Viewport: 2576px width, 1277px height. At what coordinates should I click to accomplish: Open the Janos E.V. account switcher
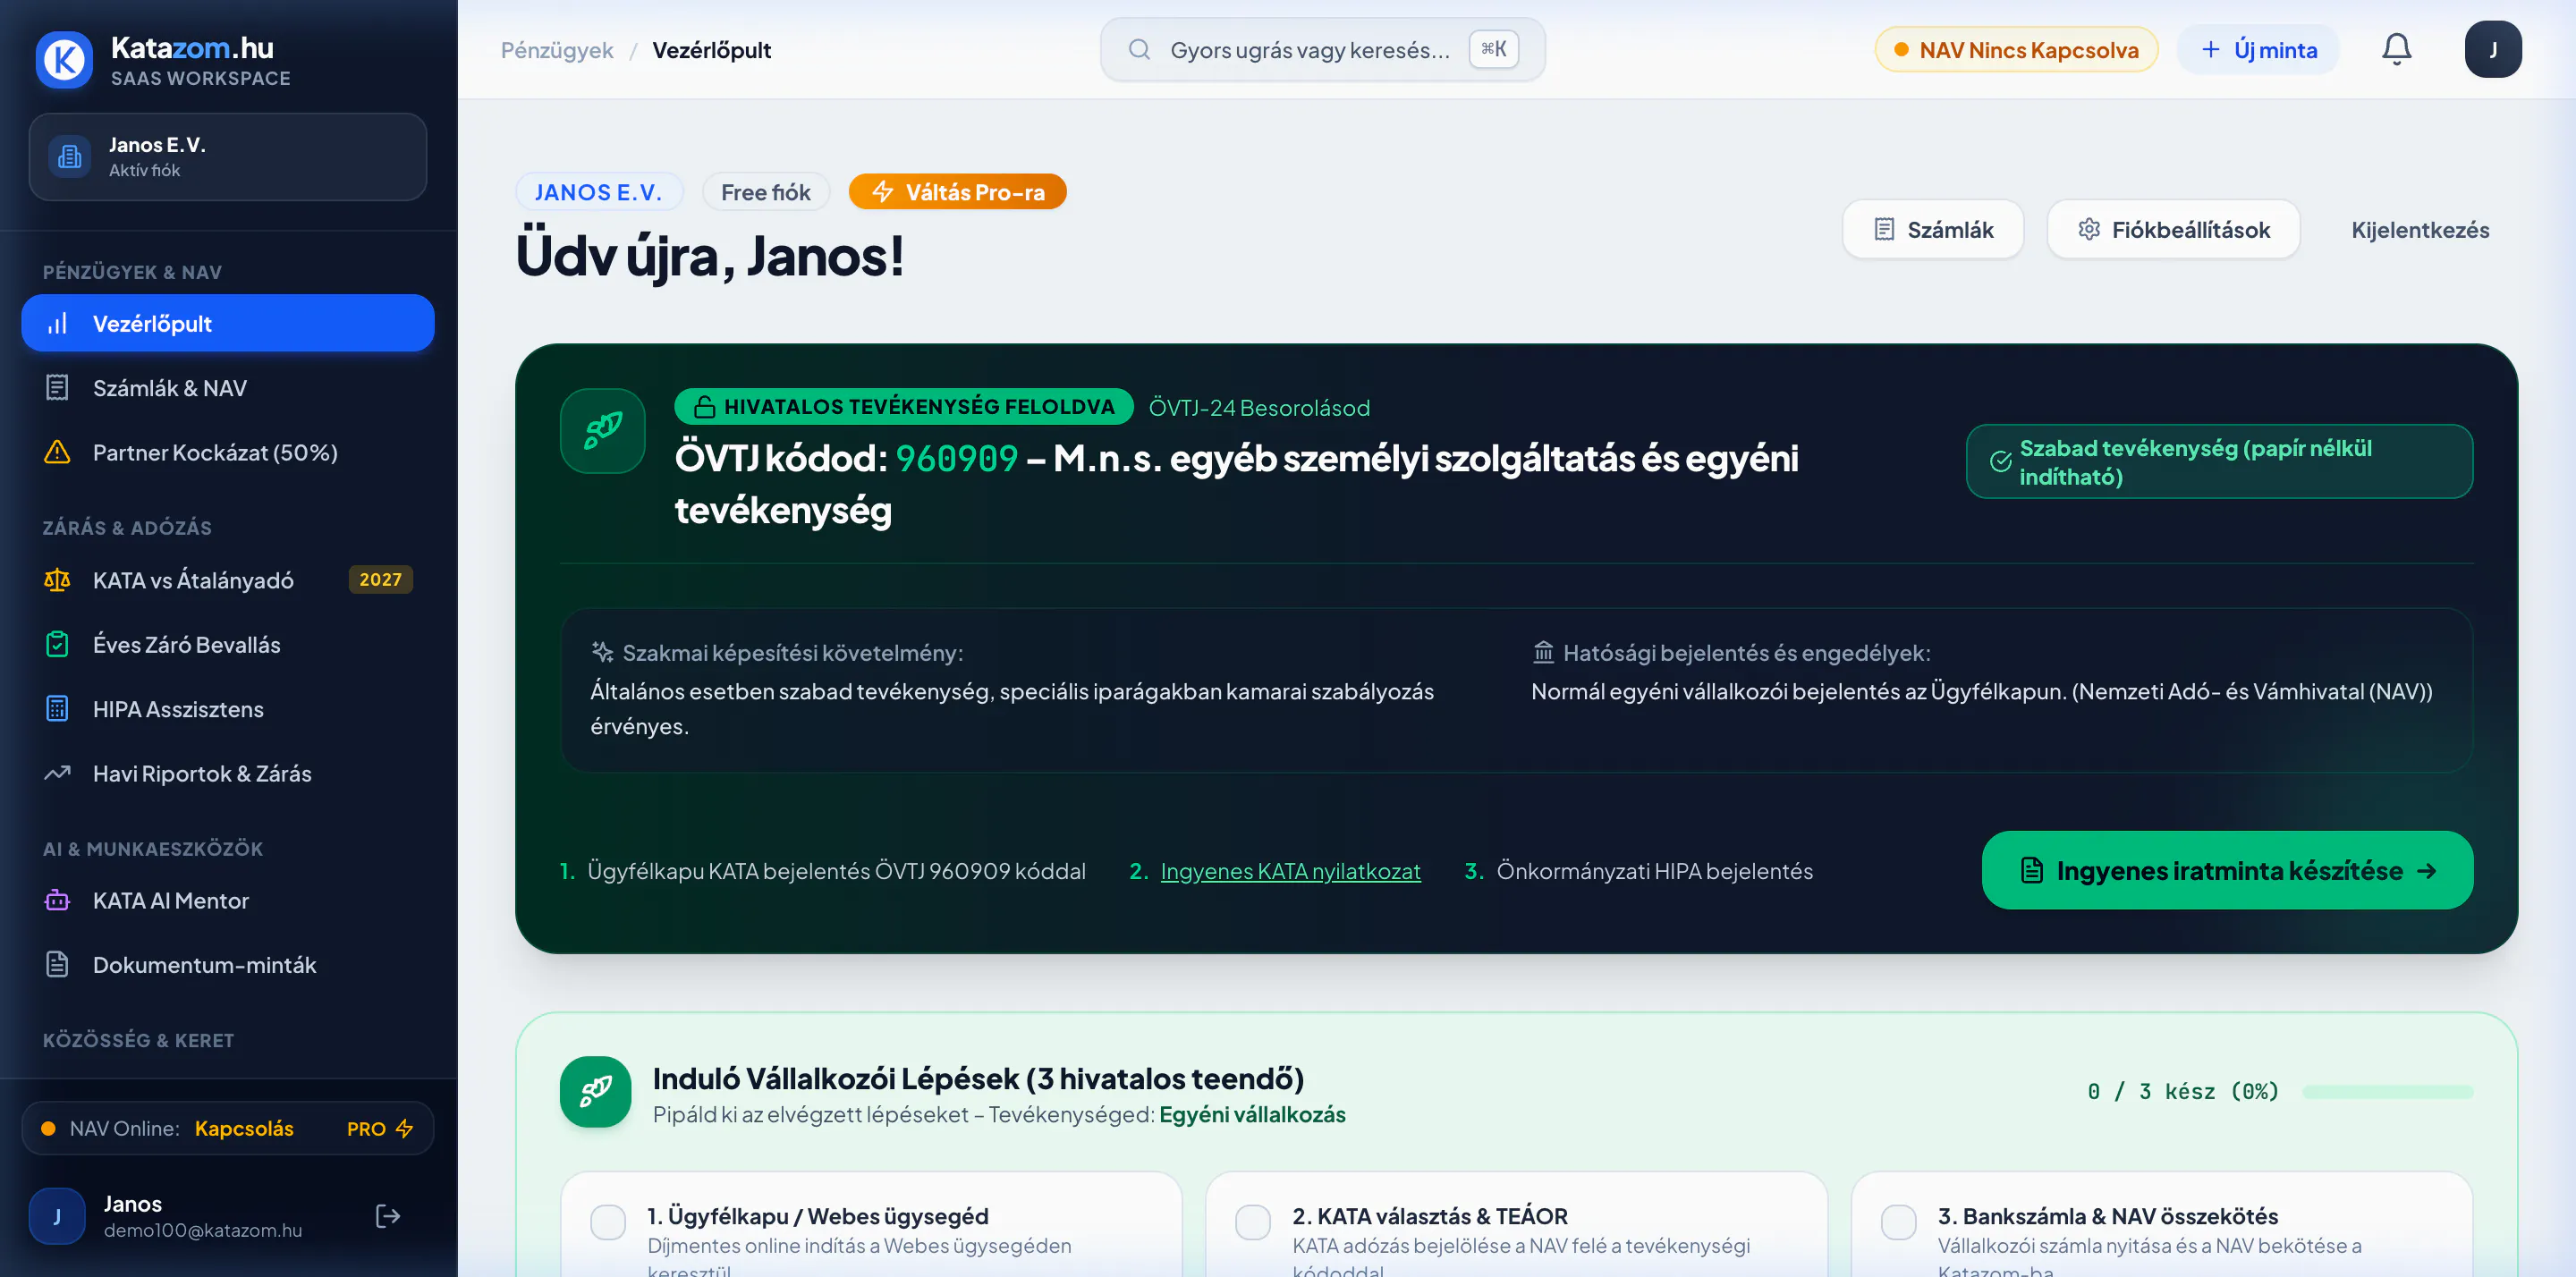point(228,157)
